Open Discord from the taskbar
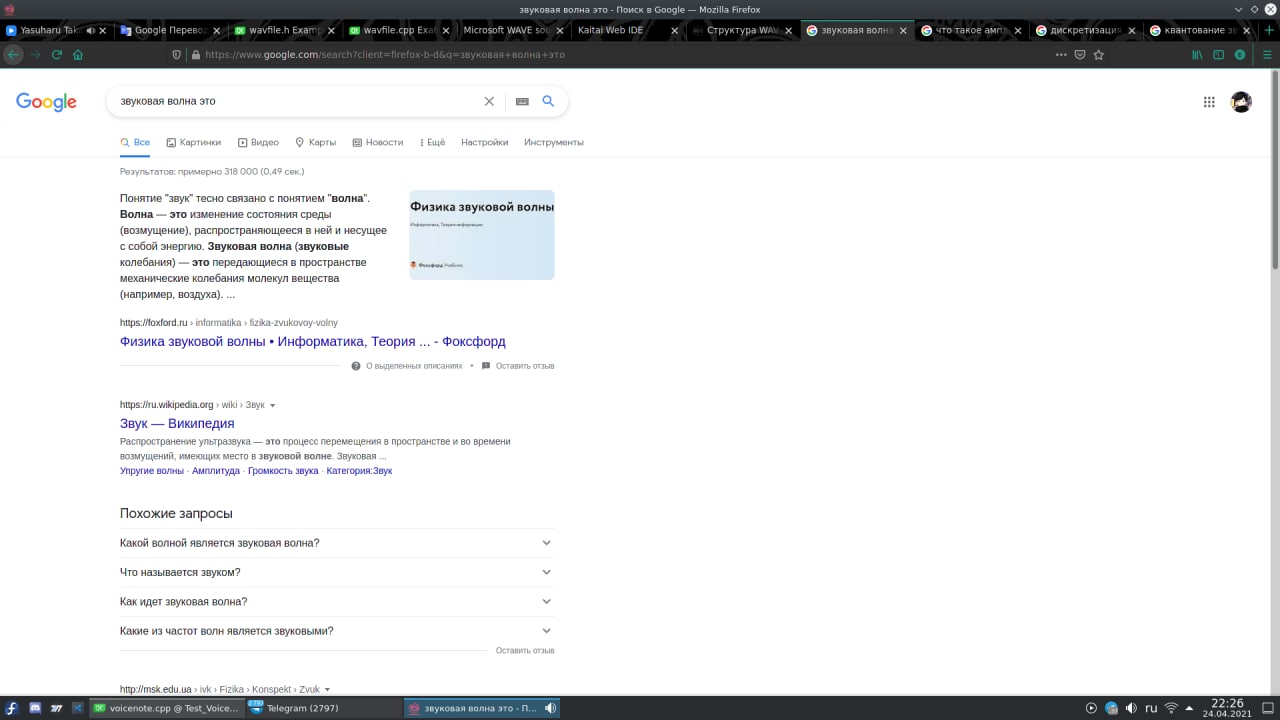The height and width of the screenshot is (720, 1280). (35, 708)
